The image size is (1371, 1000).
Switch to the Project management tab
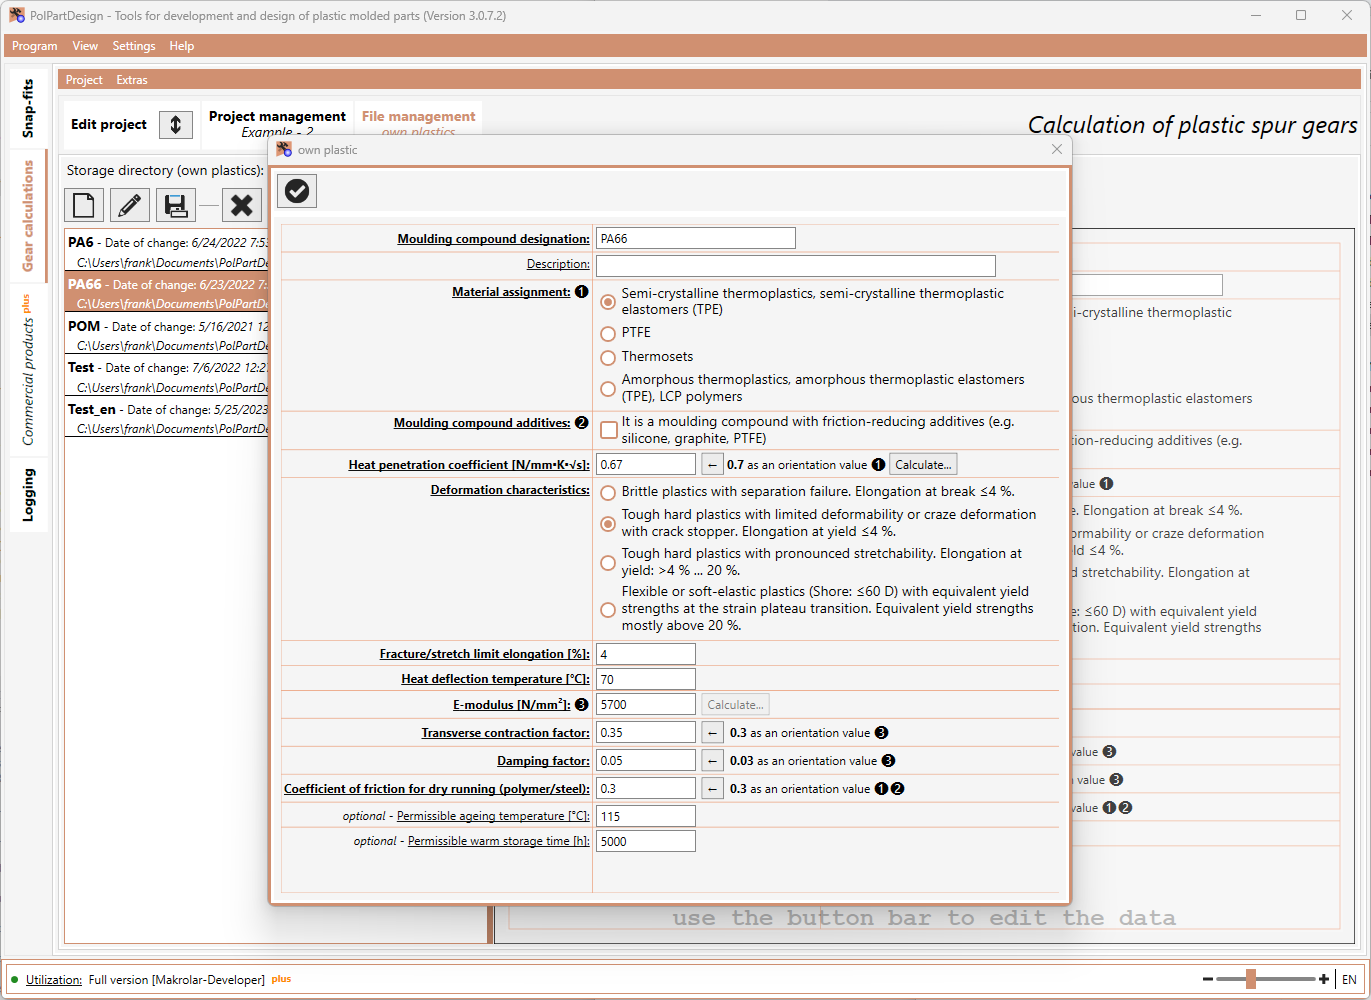277,122
